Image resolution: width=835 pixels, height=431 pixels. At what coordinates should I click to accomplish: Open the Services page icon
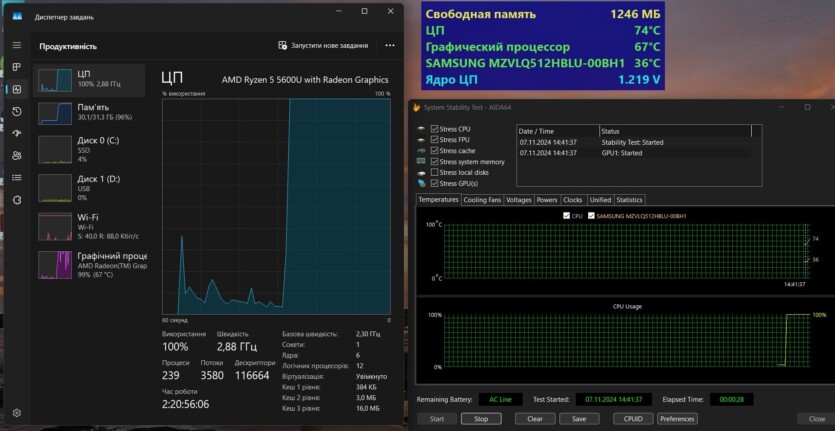pyautogui.click(x=16, y=199)
